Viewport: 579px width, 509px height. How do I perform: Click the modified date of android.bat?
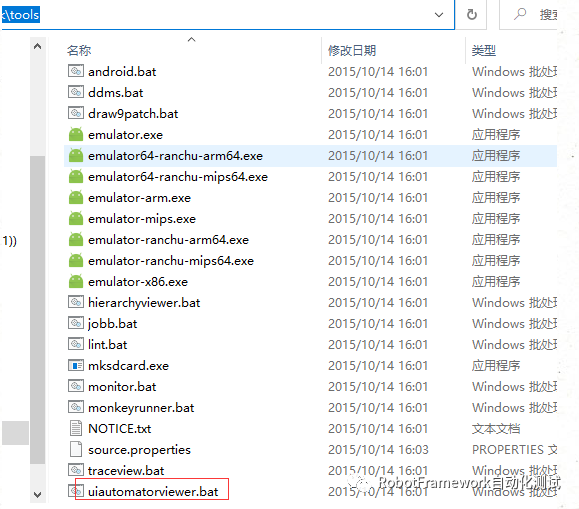coord(378,71)
